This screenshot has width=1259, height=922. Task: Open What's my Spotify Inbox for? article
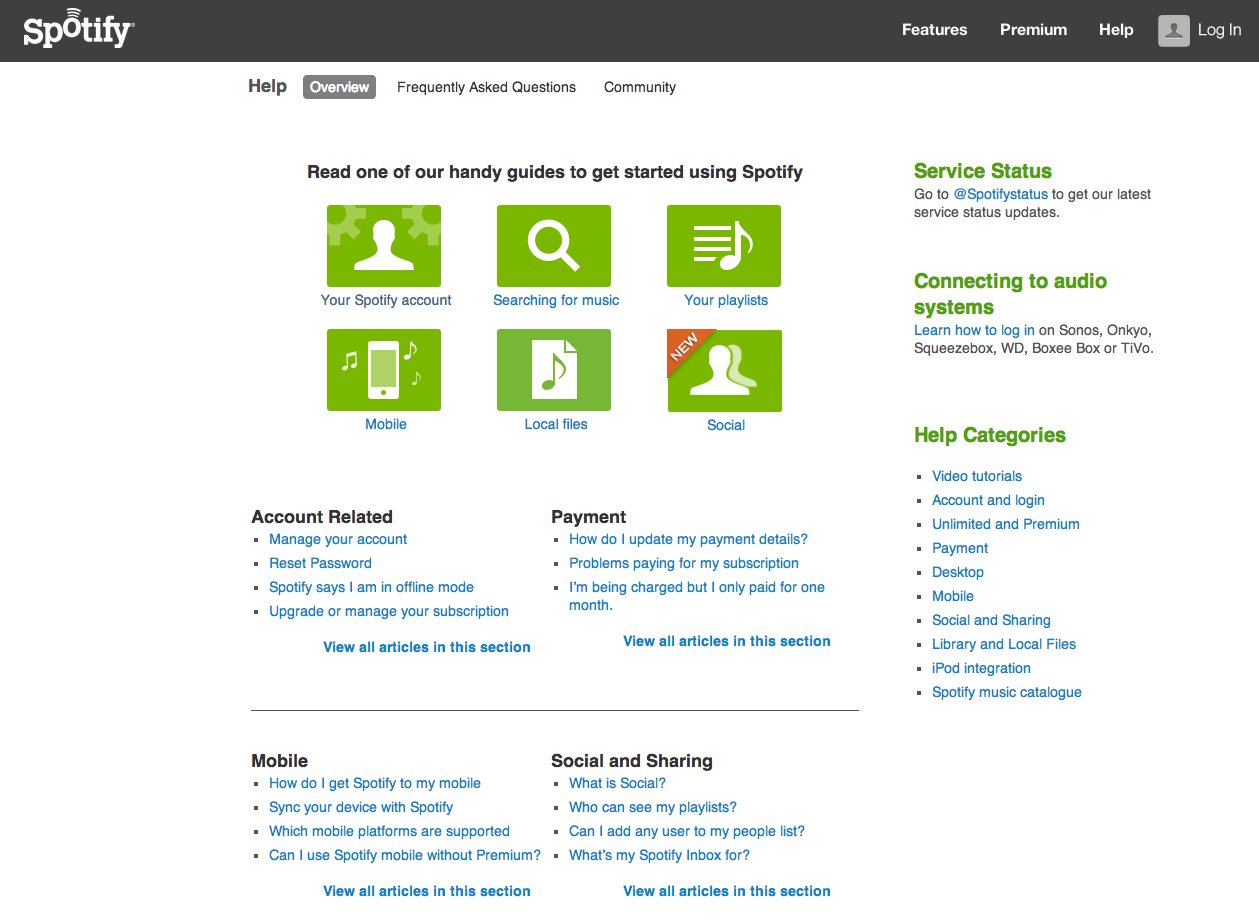(x=659, y=855)
